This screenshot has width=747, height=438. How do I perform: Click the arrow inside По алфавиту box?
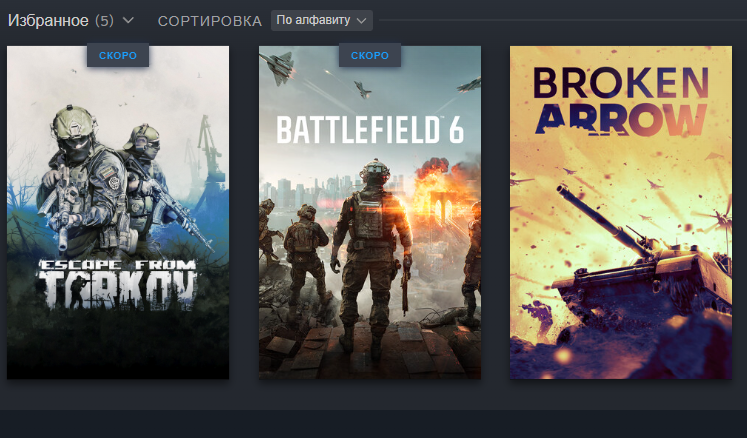362,21
